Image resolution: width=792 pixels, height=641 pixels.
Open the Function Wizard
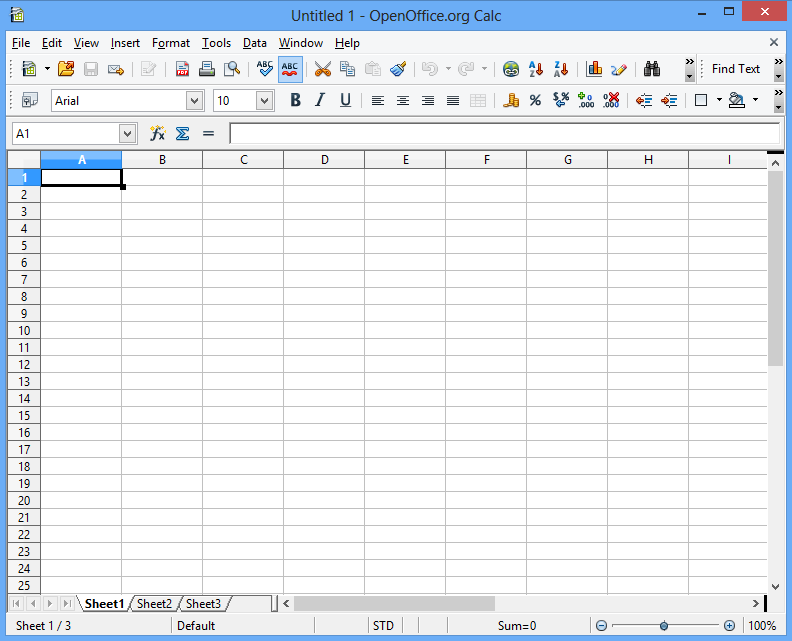157,133
